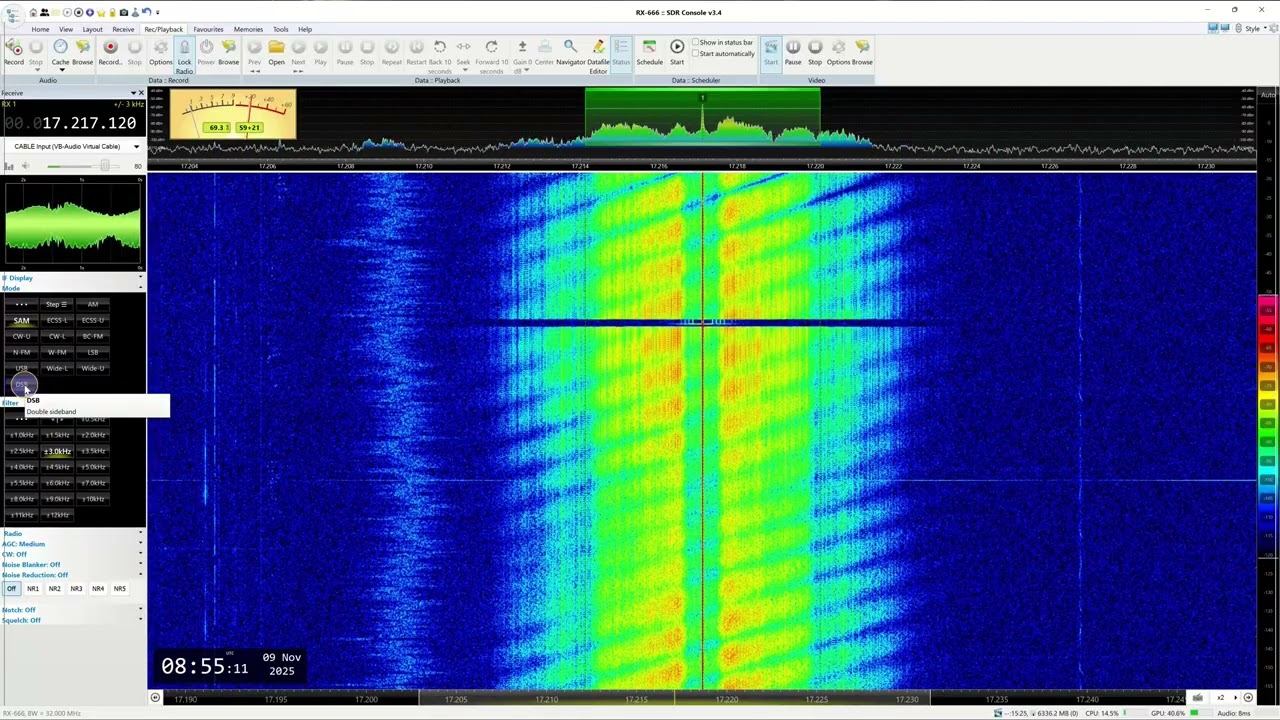The width and height of the screenshot is (1280, 720).
Task: Set filter bandwidth to ±6.0kHz
Action: [x=57, y=483]
